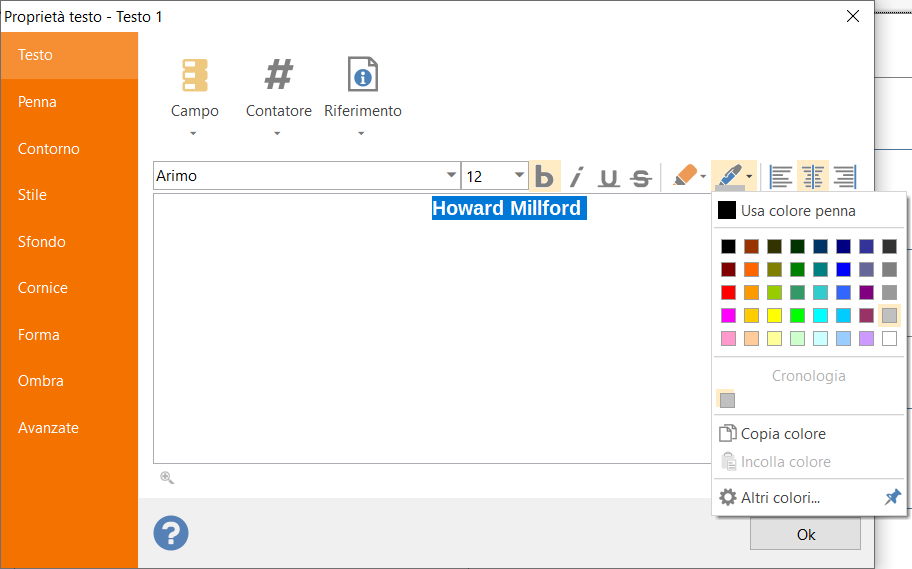Expand the Riferimento dropdown arrow
Image resolution: width=912 pixels, height=569 pixels.
361,134
